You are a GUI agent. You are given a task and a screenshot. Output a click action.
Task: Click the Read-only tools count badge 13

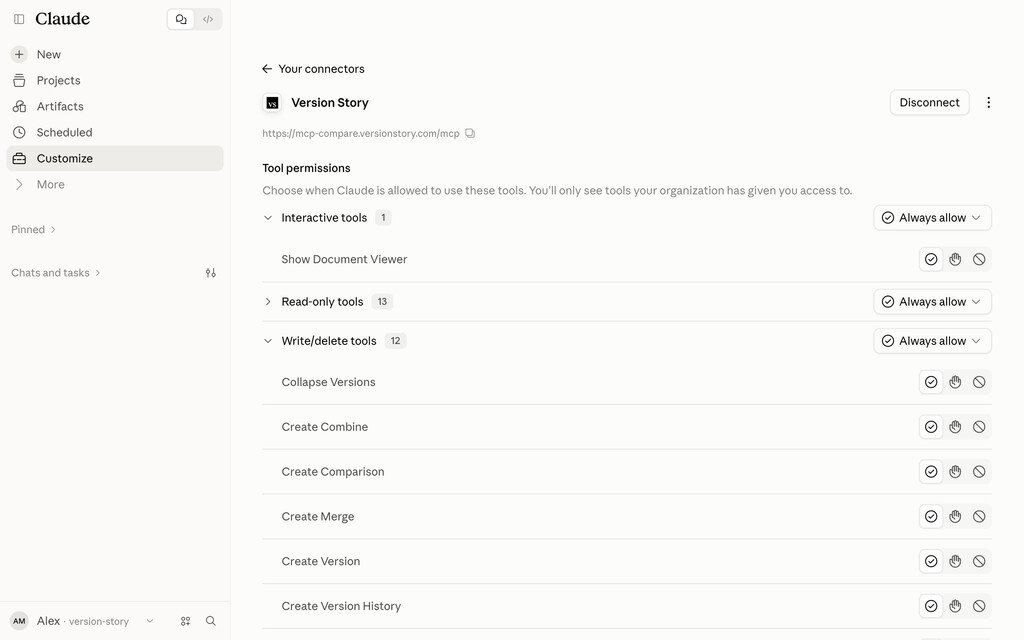382,302
